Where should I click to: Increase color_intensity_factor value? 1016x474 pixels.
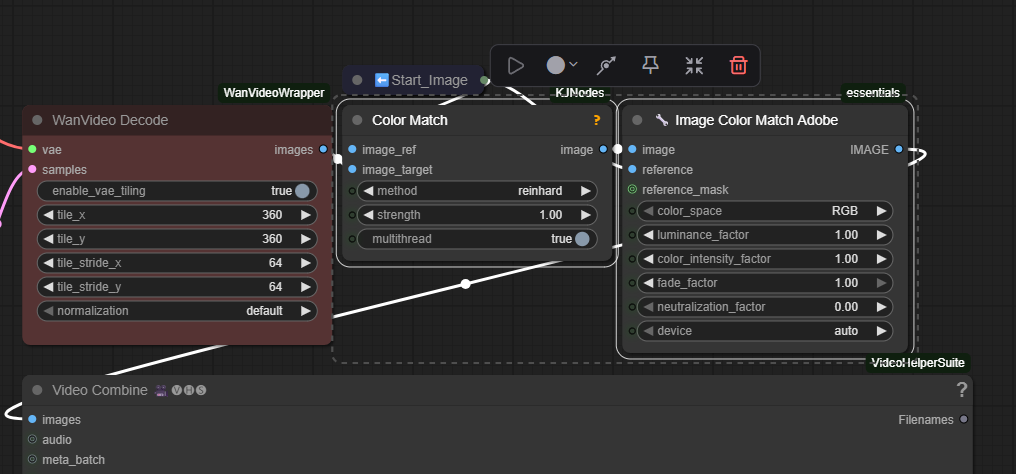click(881, 259)
